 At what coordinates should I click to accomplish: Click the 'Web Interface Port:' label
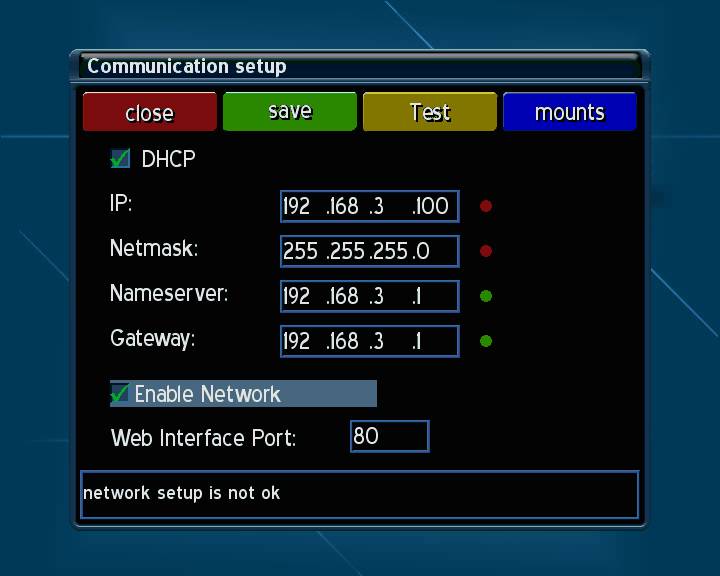pos(203,438)
